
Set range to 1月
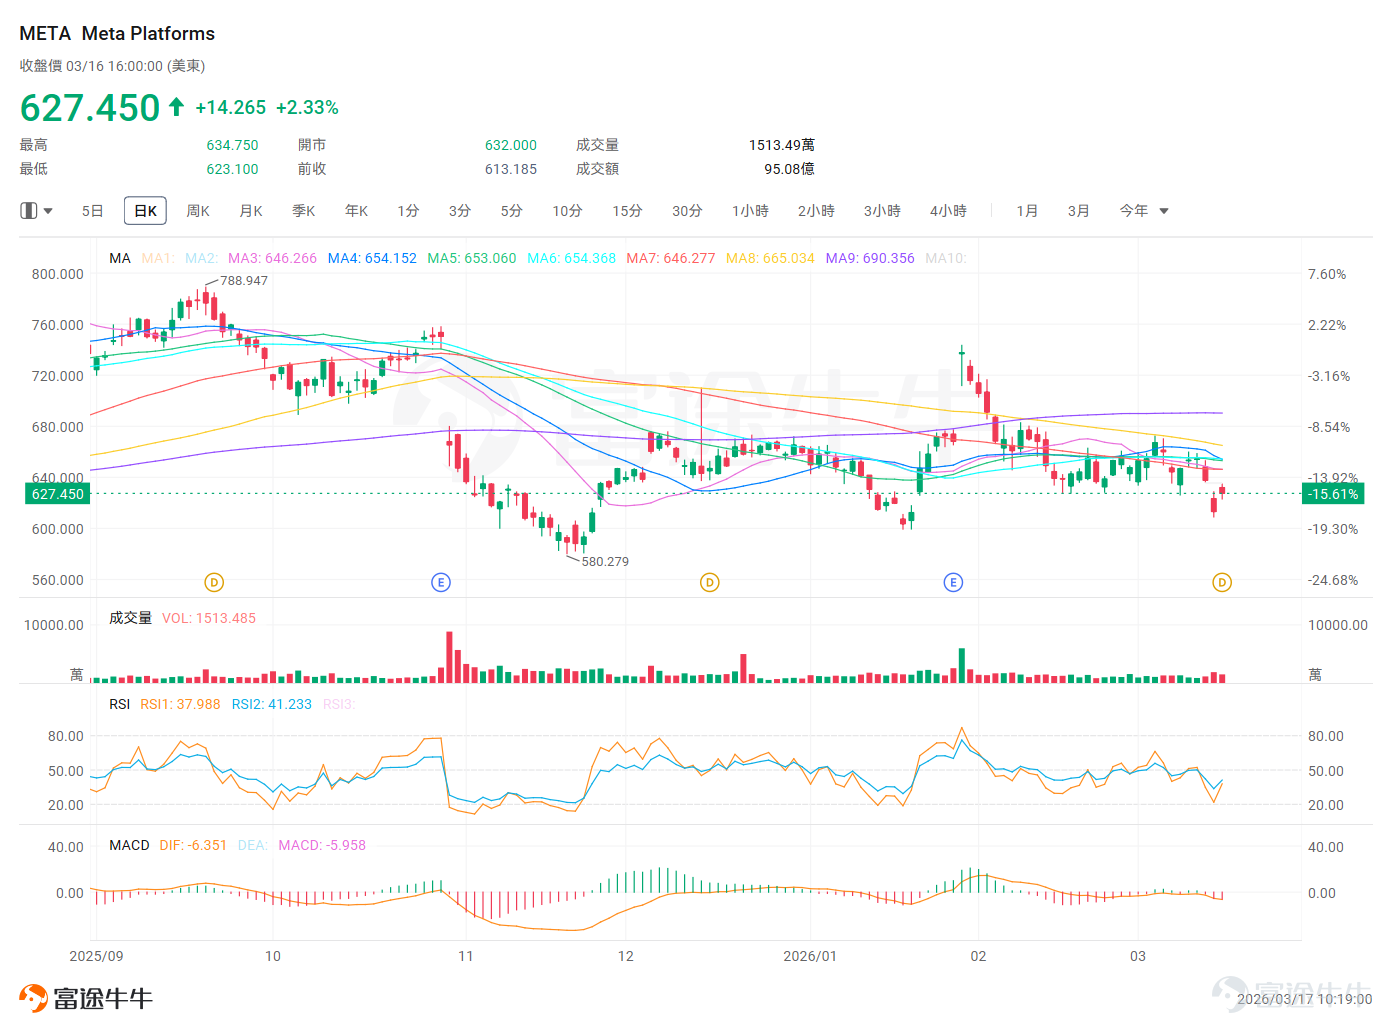(x=1027, y=211)
